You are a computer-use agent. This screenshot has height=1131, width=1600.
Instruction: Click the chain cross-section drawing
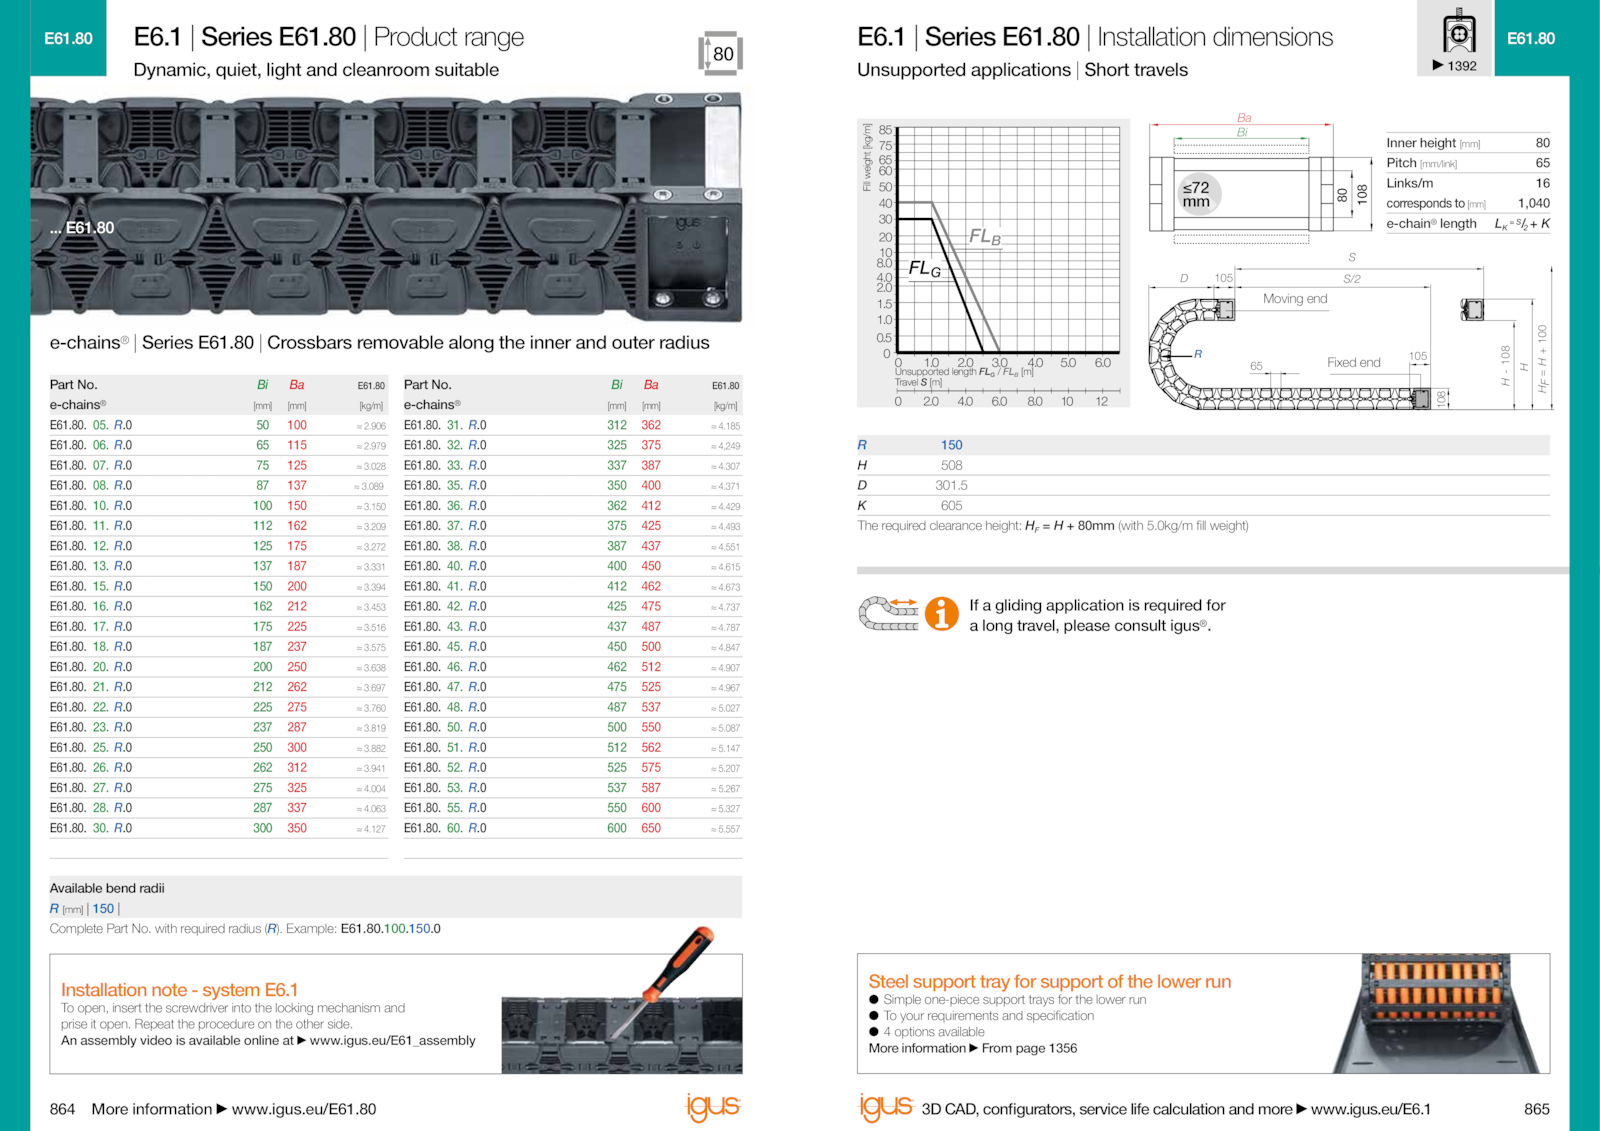(1261, 180)
